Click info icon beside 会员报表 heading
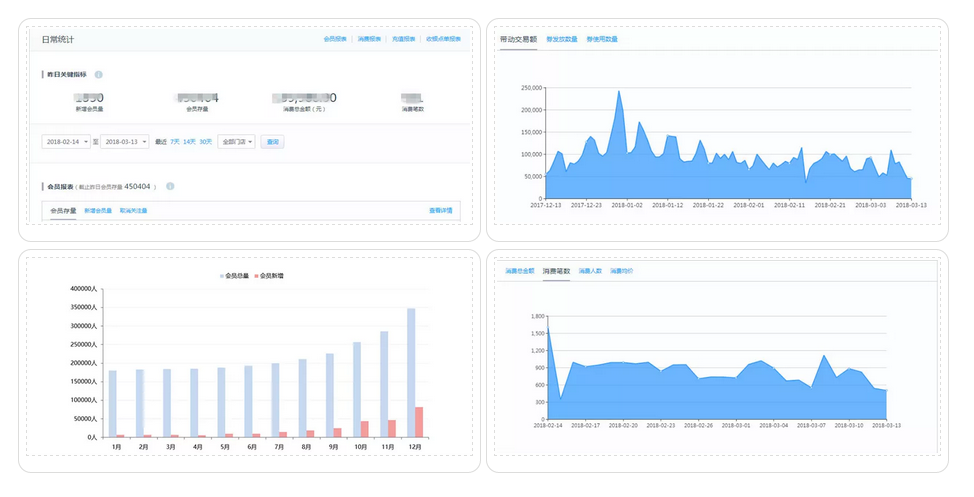This screenshot has height=497, width=974. [x=170, y=186]
